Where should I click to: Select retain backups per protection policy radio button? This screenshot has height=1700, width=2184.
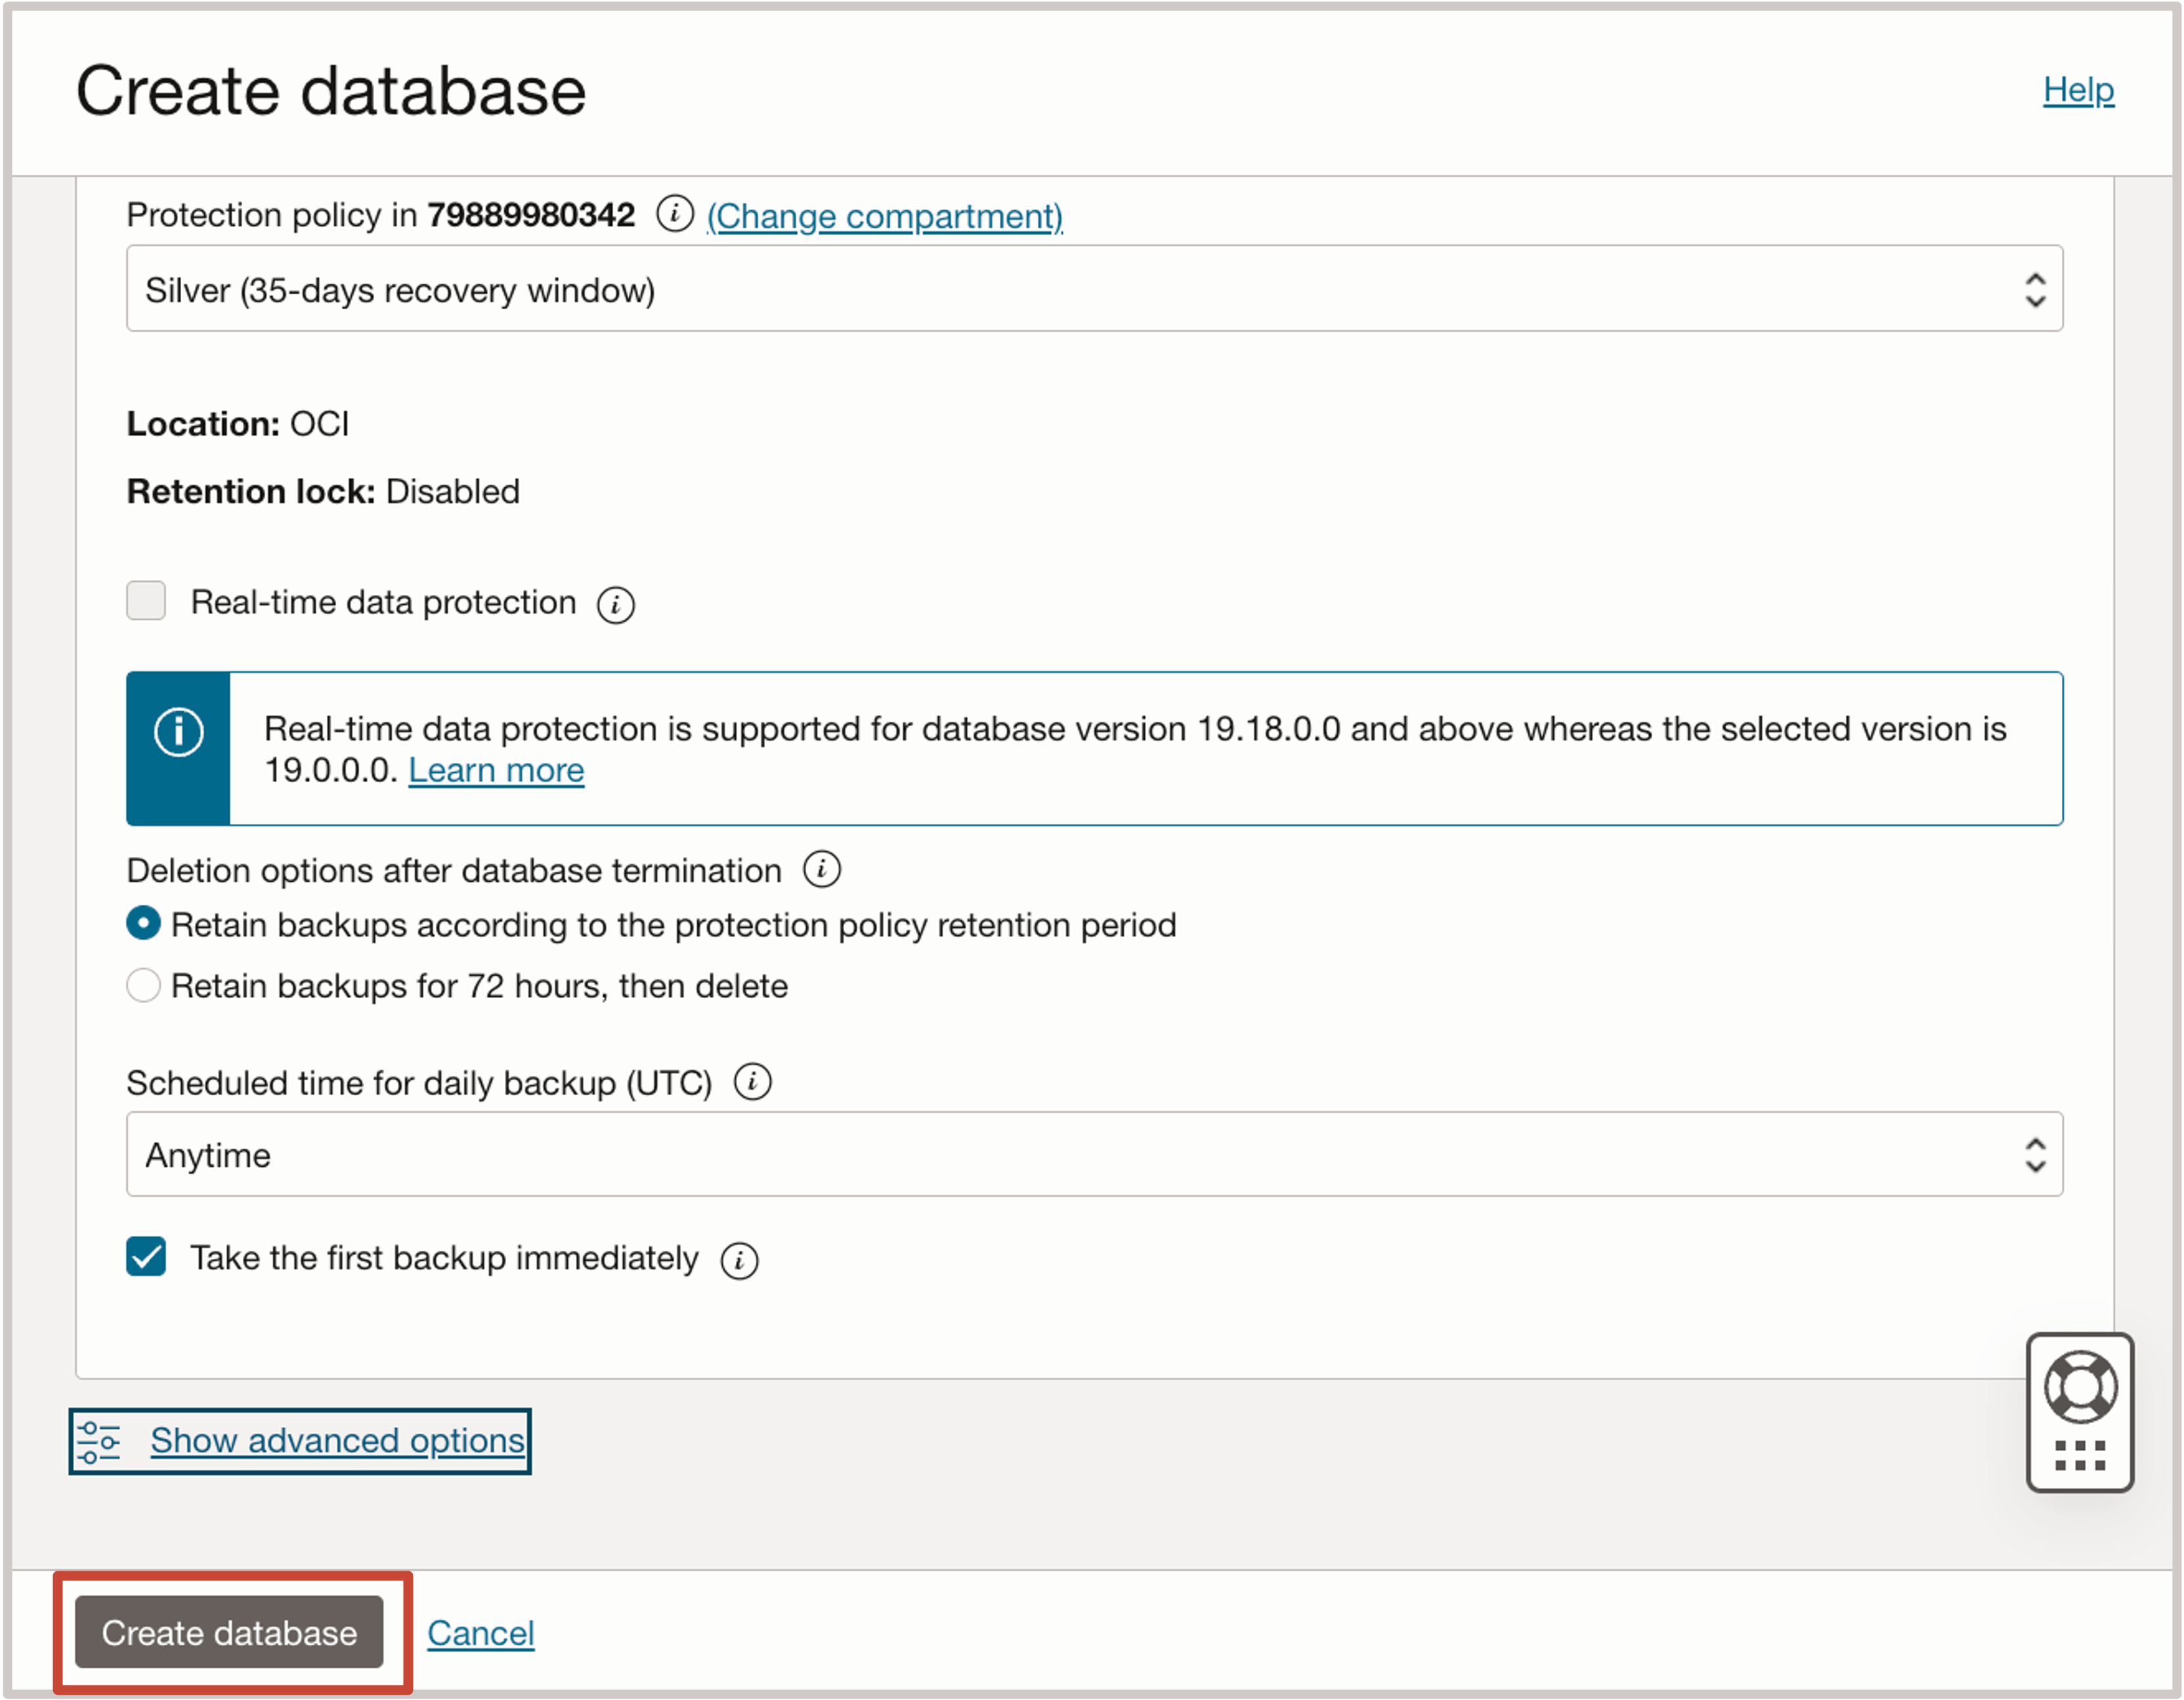[x=147, y=924]
